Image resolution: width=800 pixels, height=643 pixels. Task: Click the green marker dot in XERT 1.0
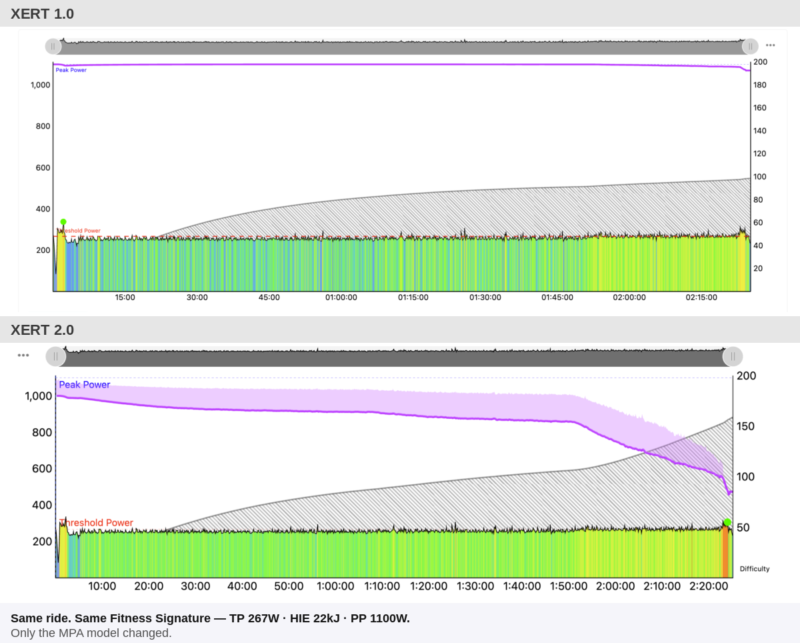click(x=63, y=222)
